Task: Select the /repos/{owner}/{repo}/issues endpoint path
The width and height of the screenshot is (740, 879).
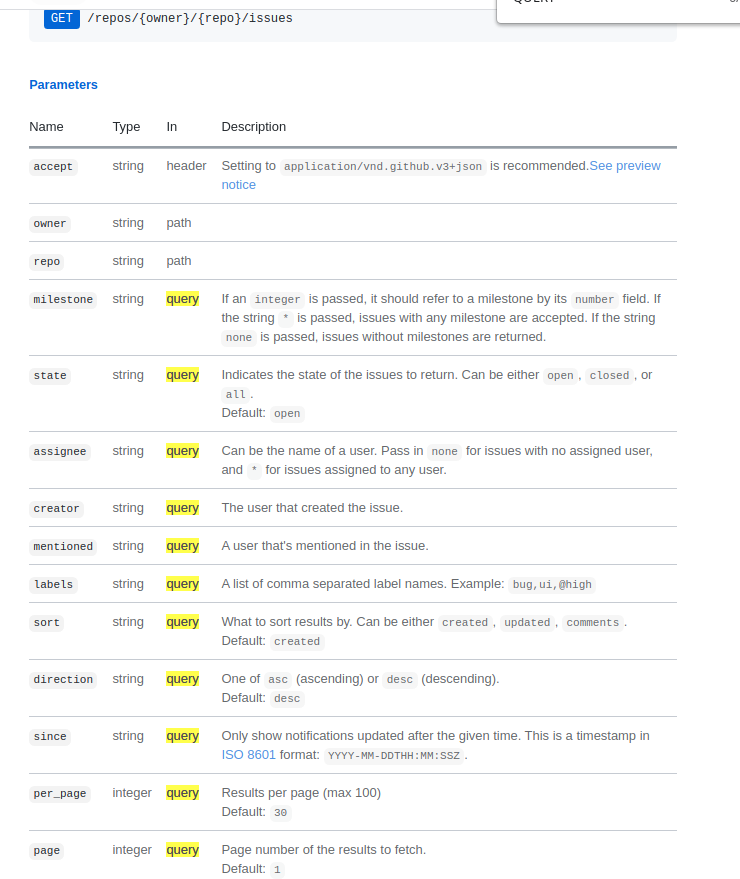Action: (x=190, y=18)
